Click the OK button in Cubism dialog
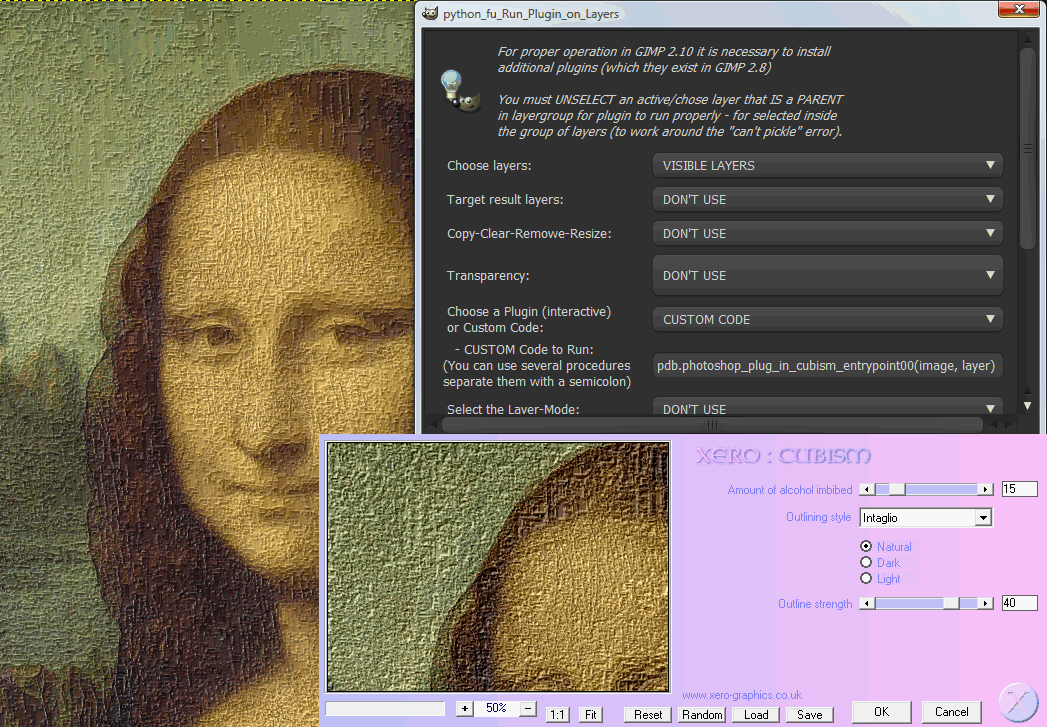The height and width of the screenshot is (727, 1047). click(881, 712)
